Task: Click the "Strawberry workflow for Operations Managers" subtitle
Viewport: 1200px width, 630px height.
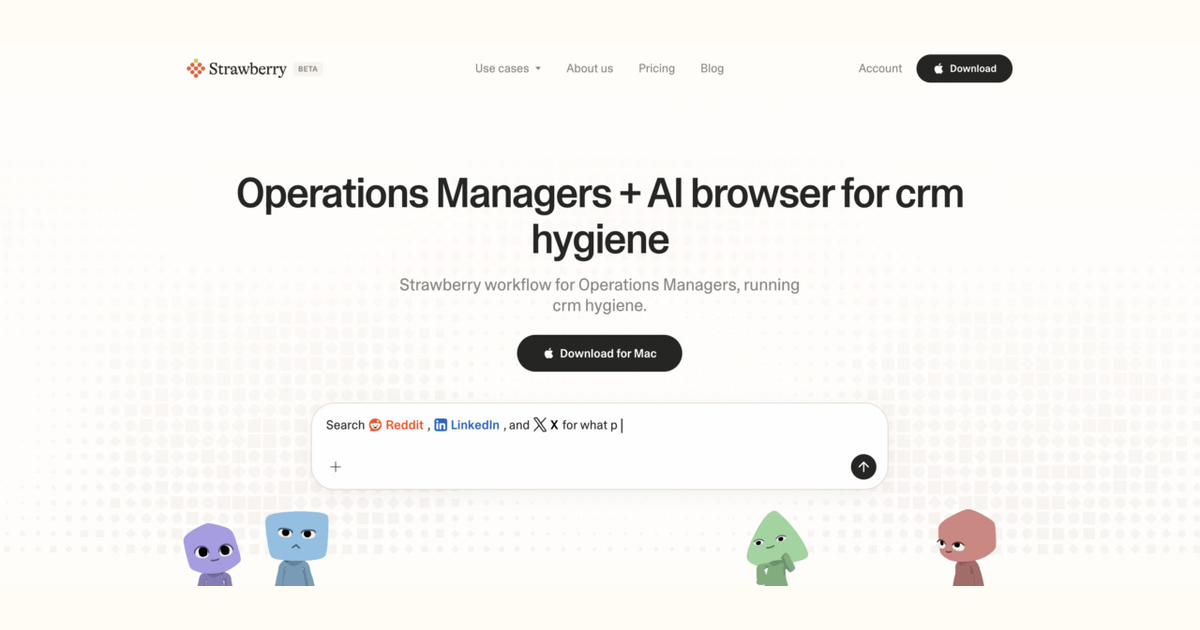Action: [x=599, y=295]
